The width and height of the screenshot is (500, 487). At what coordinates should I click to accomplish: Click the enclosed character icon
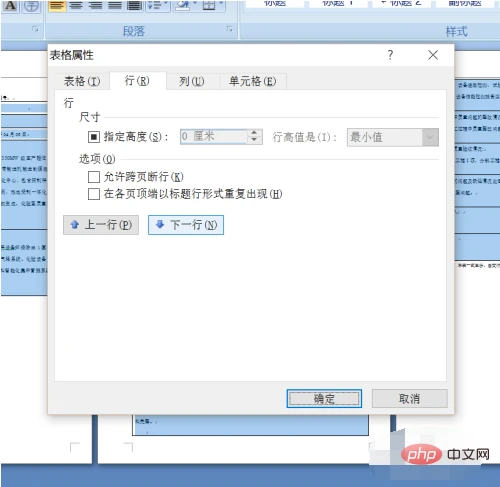(31, 6)
